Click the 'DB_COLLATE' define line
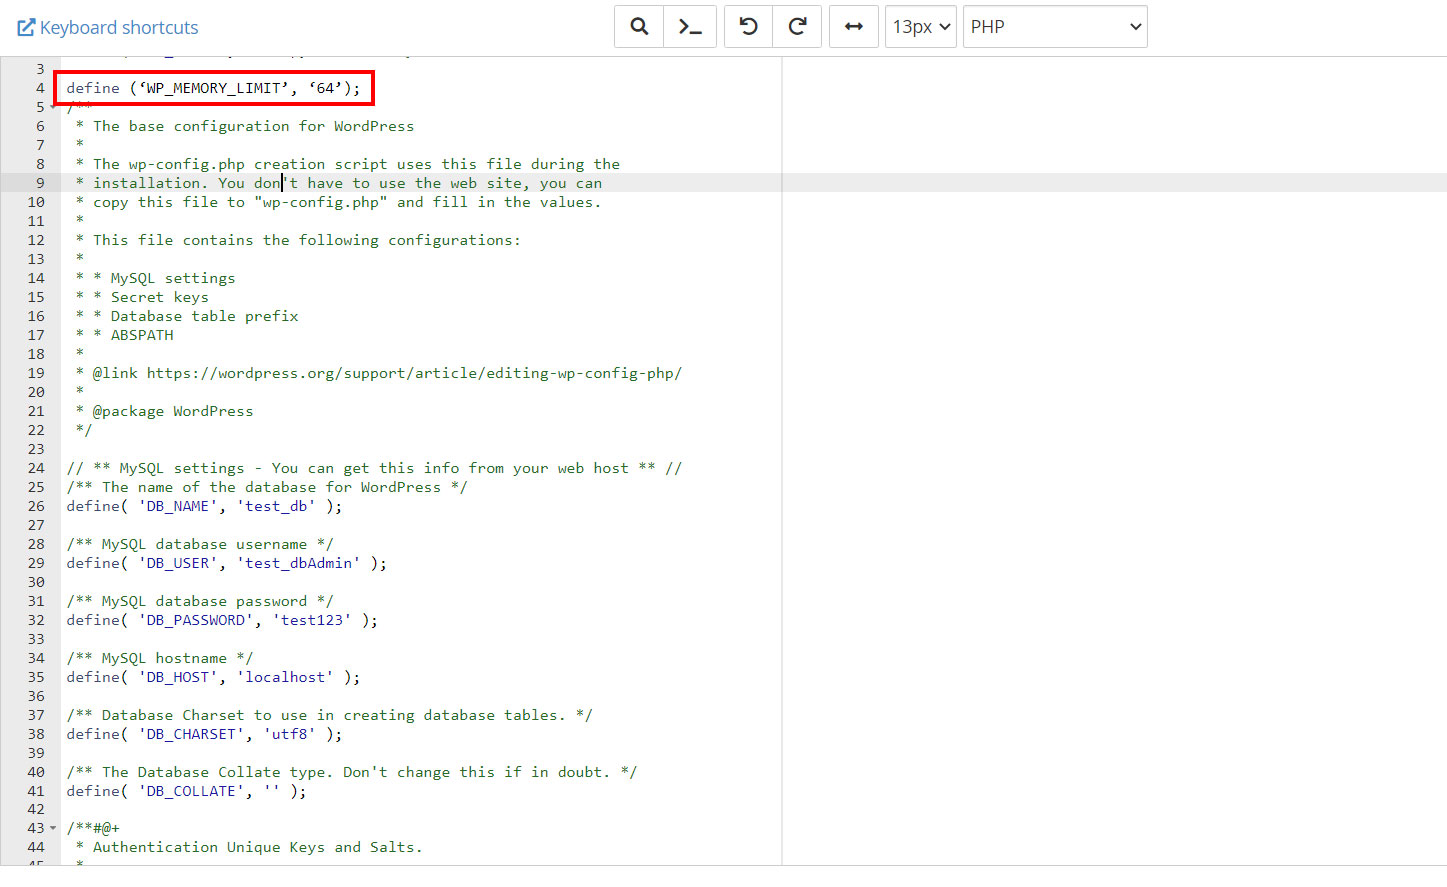Viewport: 1447px width, 887px height. (x=186, y=791)
